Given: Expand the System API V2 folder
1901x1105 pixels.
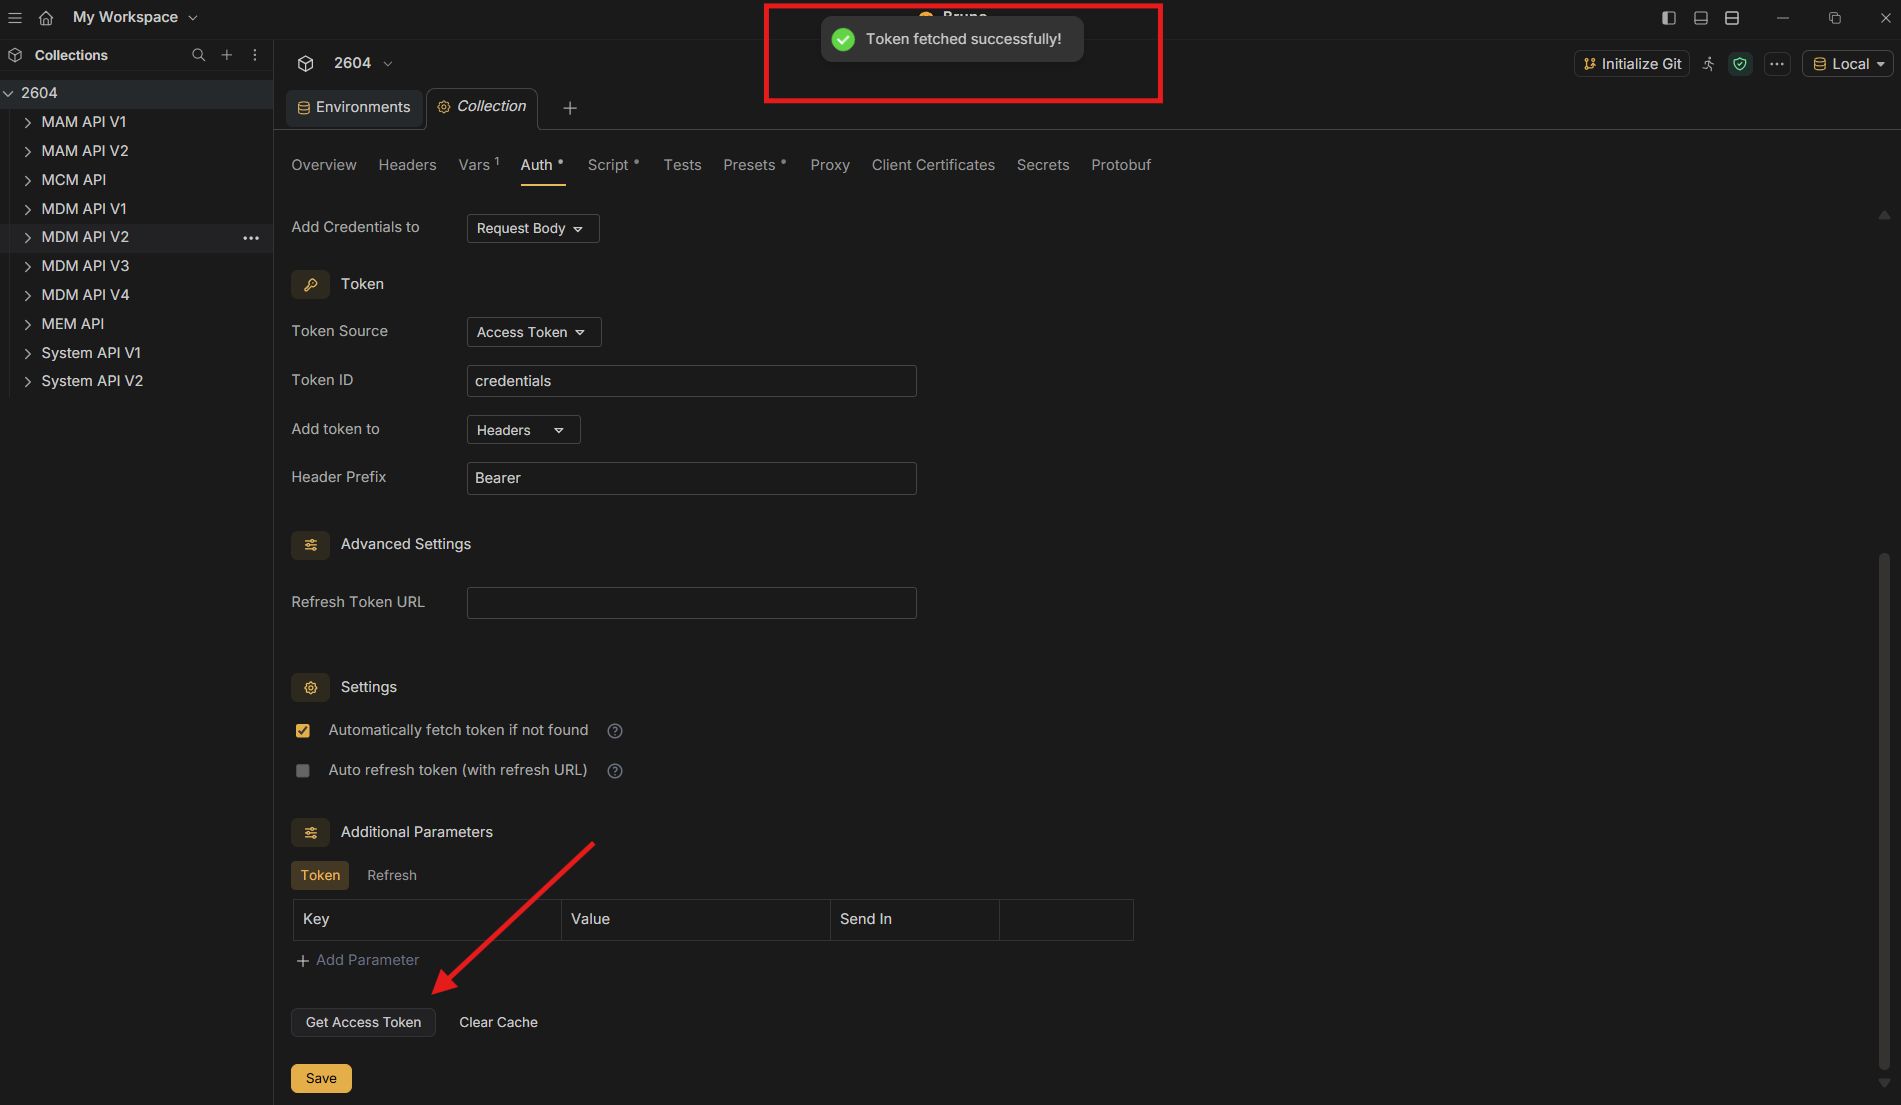Looking at the screenshot, I should [28, 382].
